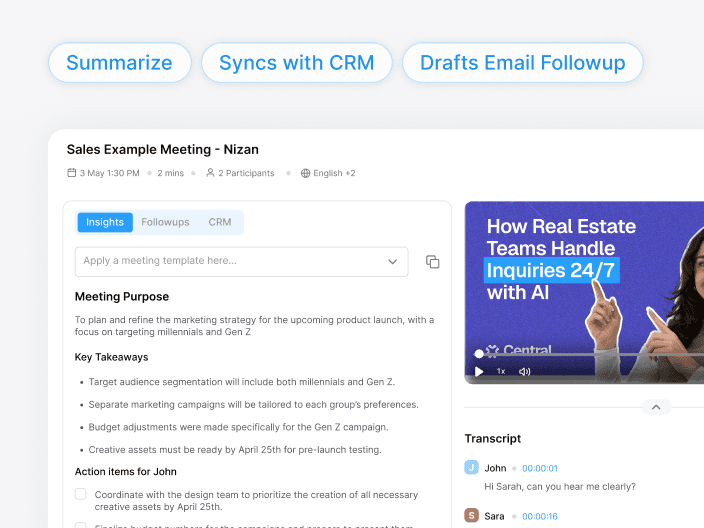Click the takeaway about Separate marketing campaigns
Screen dimensions: 704x528
coord(253,405)
